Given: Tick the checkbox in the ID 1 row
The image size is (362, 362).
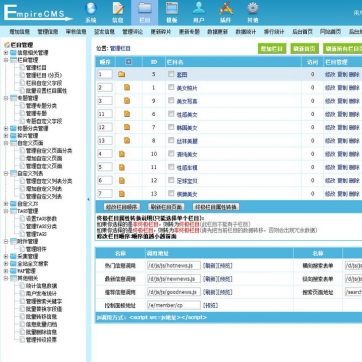Looking at the screenshot, I should [171, 87].
